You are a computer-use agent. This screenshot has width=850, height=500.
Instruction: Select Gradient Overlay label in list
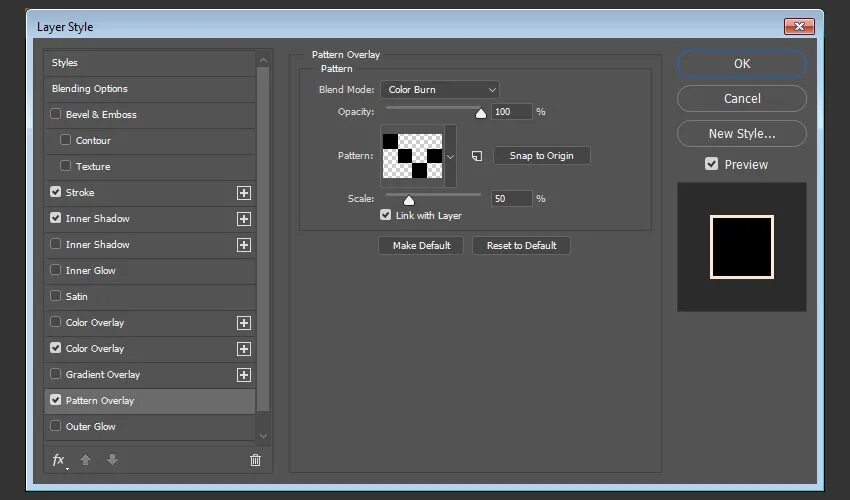(x=103, y=375)
